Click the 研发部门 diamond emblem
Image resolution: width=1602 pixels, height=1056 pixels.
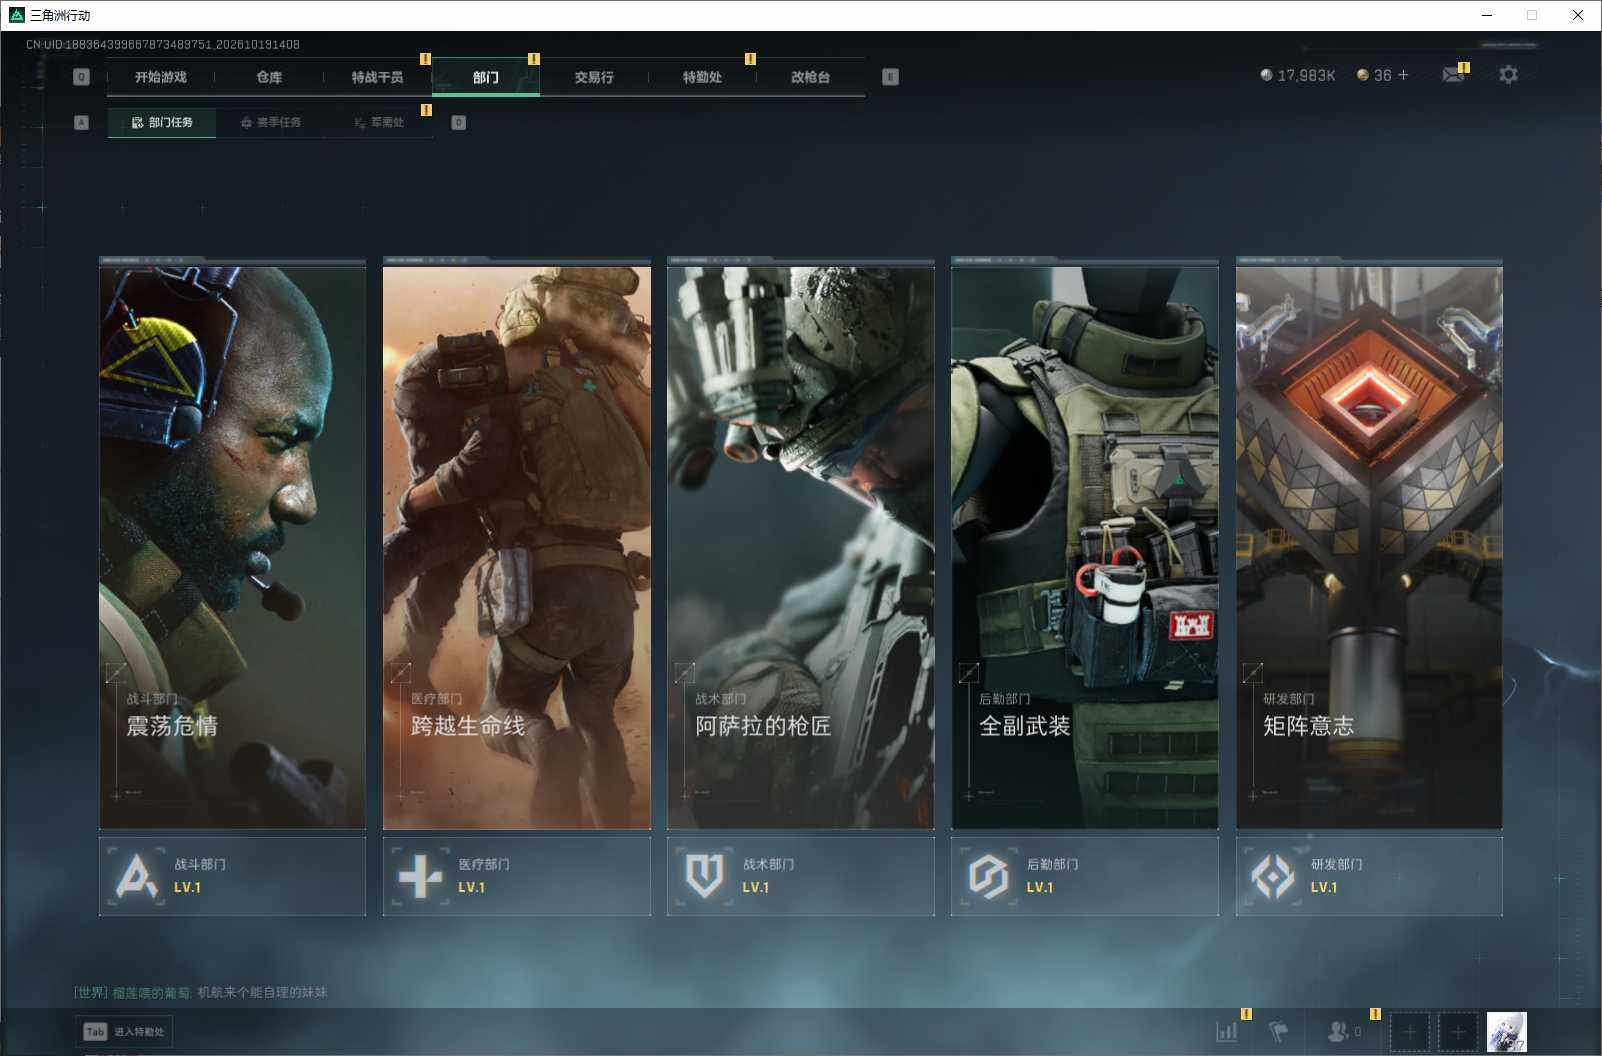click(1273, 876)
